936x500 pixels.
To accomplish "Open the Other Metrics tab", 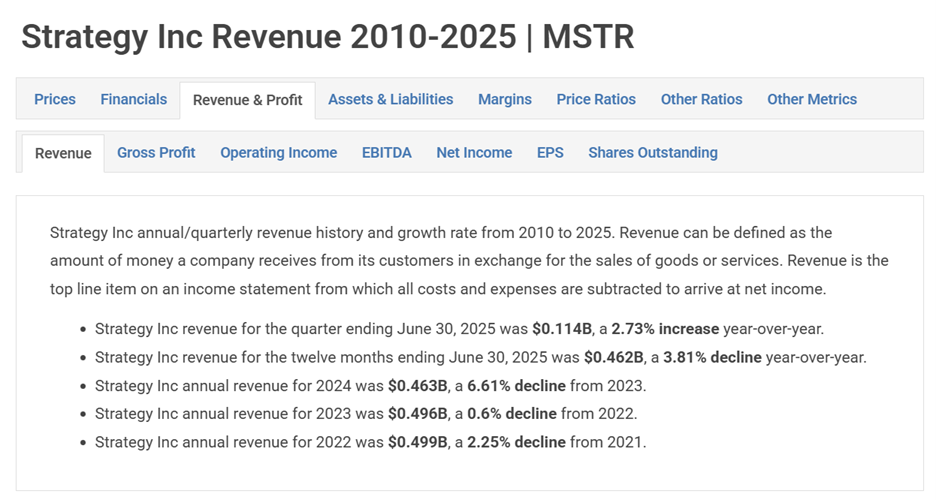I will pyautogui.click(x=812, y=99).
